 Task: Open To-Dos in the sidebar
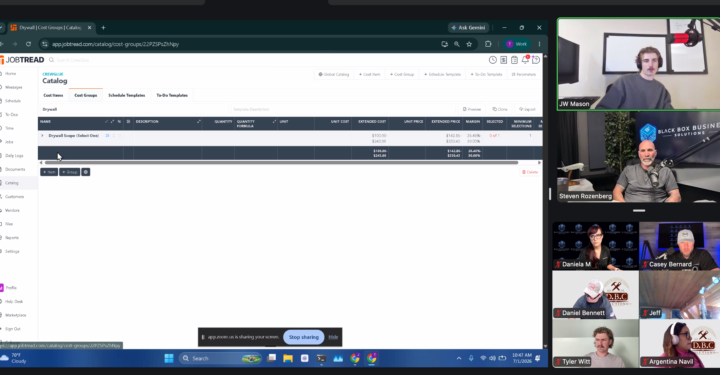tap(11, 115)
